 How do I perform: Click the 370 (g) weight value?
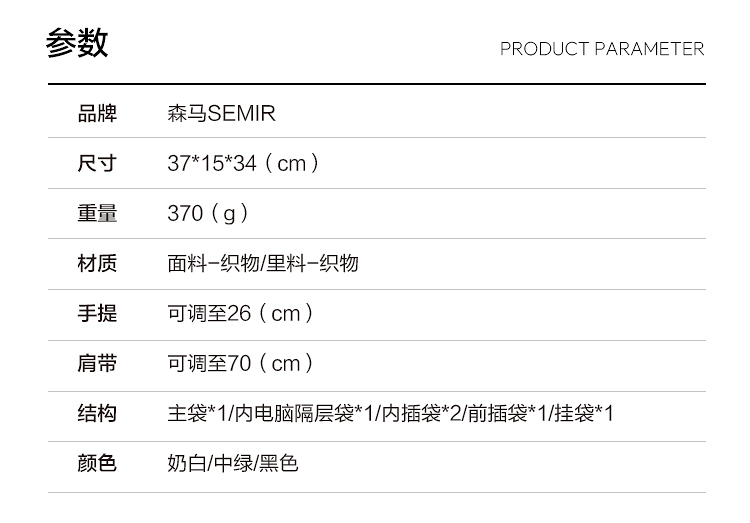[x=208, y=213]
